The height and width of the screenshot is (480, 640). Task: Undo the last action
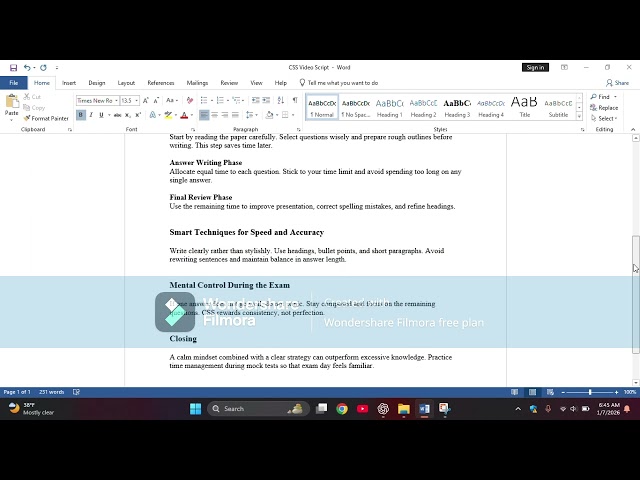coord(27,68)
